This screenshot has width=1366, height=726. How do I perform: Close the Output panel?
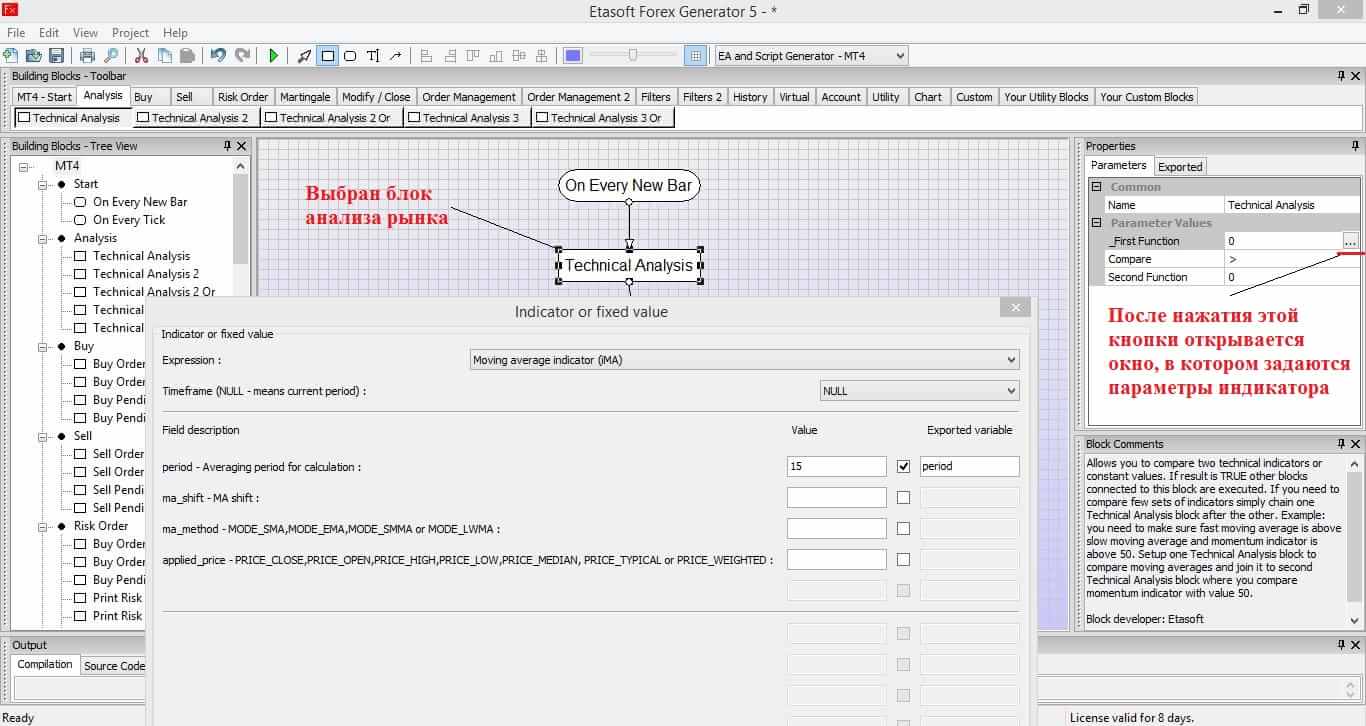[1356, 645]
